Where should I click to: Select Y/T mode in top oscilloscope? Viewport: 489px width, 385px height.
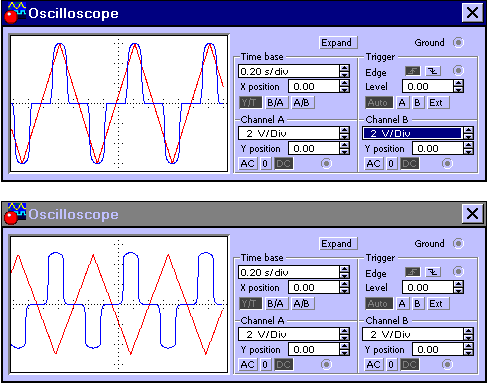coord(251,103)
